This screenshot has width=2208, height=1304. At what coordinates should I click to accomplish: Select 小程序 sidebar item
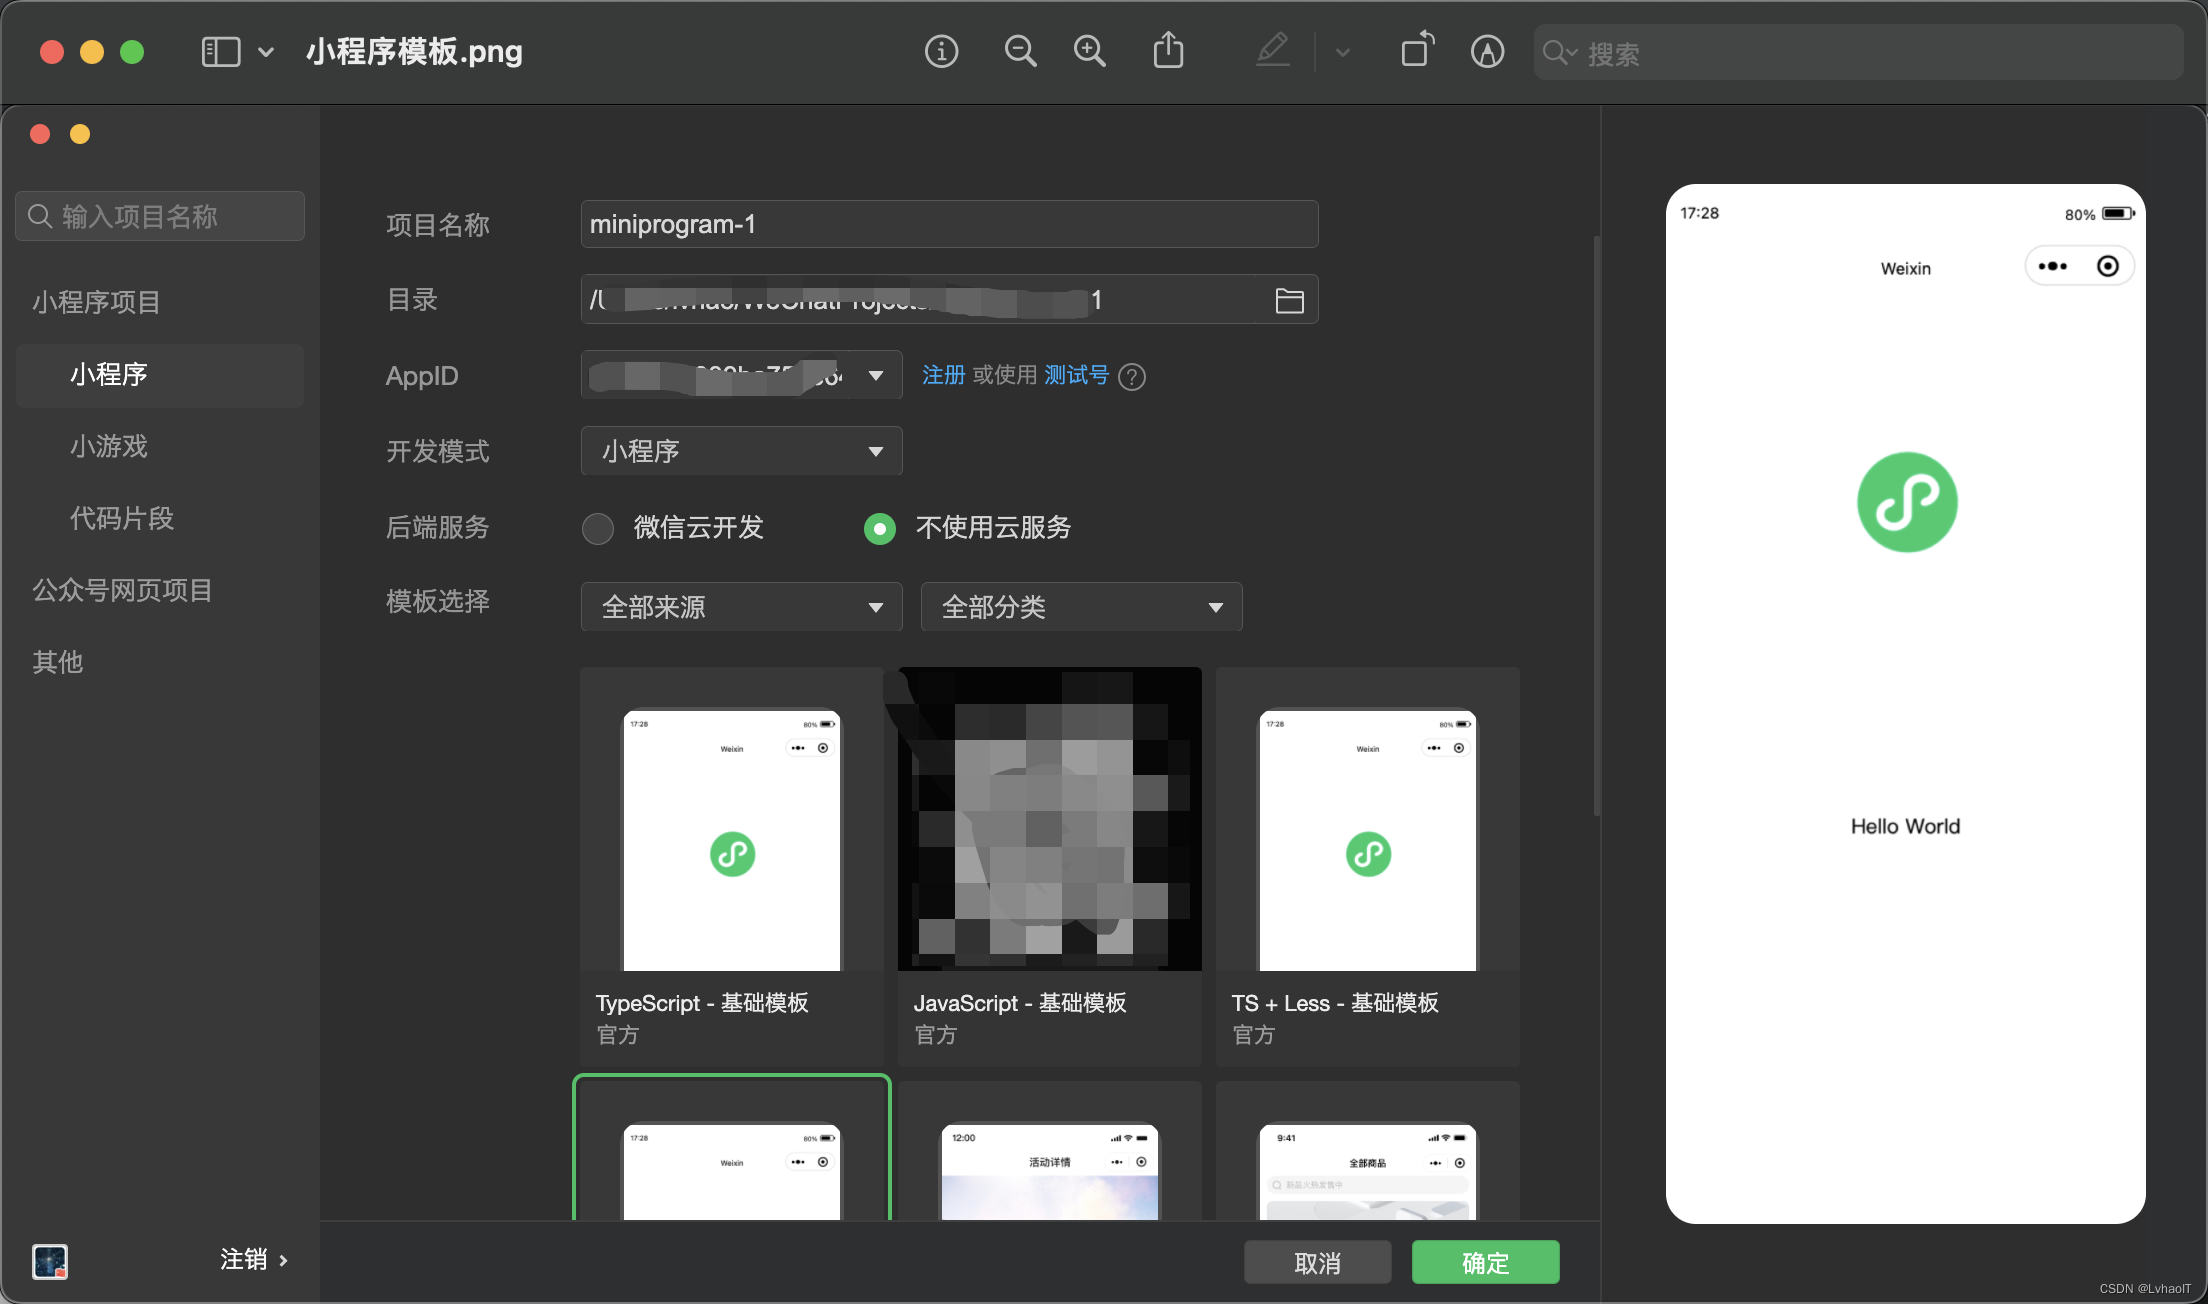pos(160,375)
